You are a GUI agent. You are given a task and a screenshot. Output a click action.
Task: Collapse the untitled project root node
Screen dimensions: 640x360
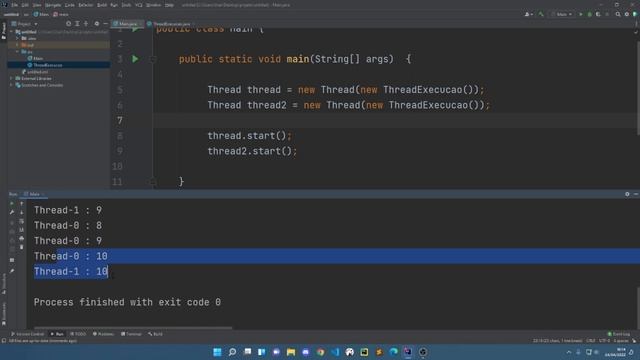click(x=11, y=32)
